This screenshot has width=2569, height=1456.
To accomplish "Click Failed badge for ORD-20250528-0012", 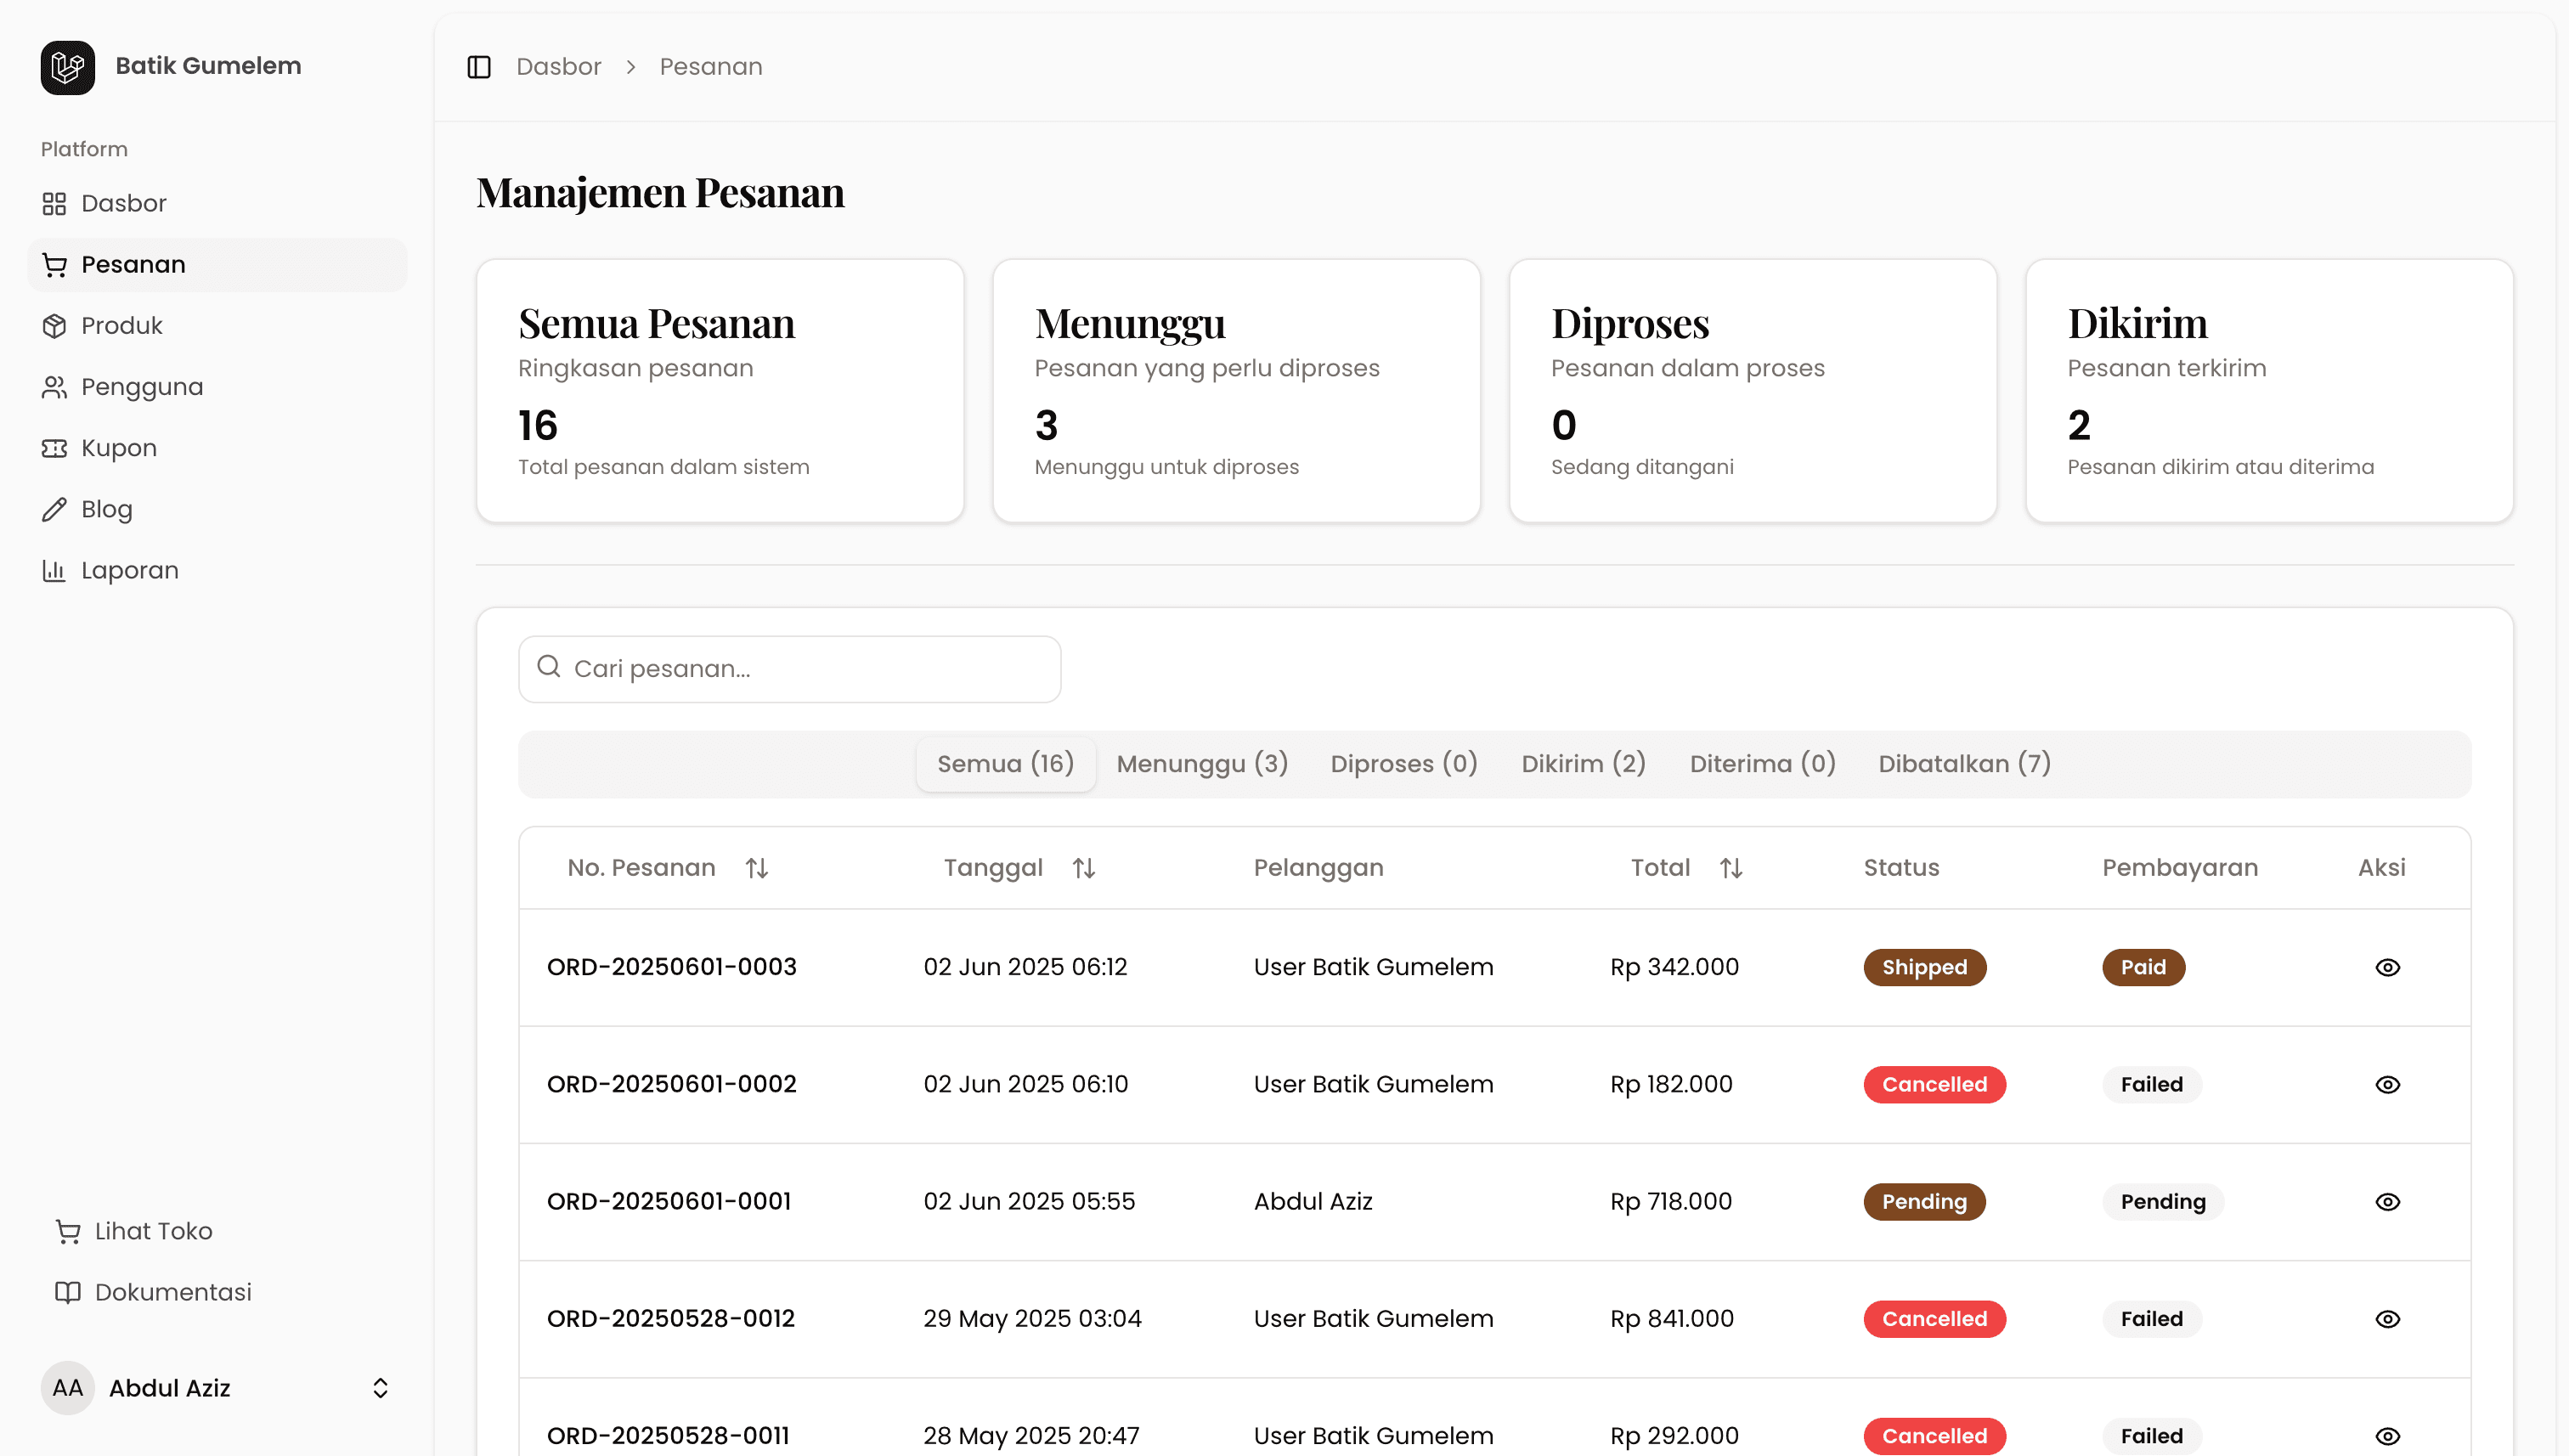I will point(2152,1319).
